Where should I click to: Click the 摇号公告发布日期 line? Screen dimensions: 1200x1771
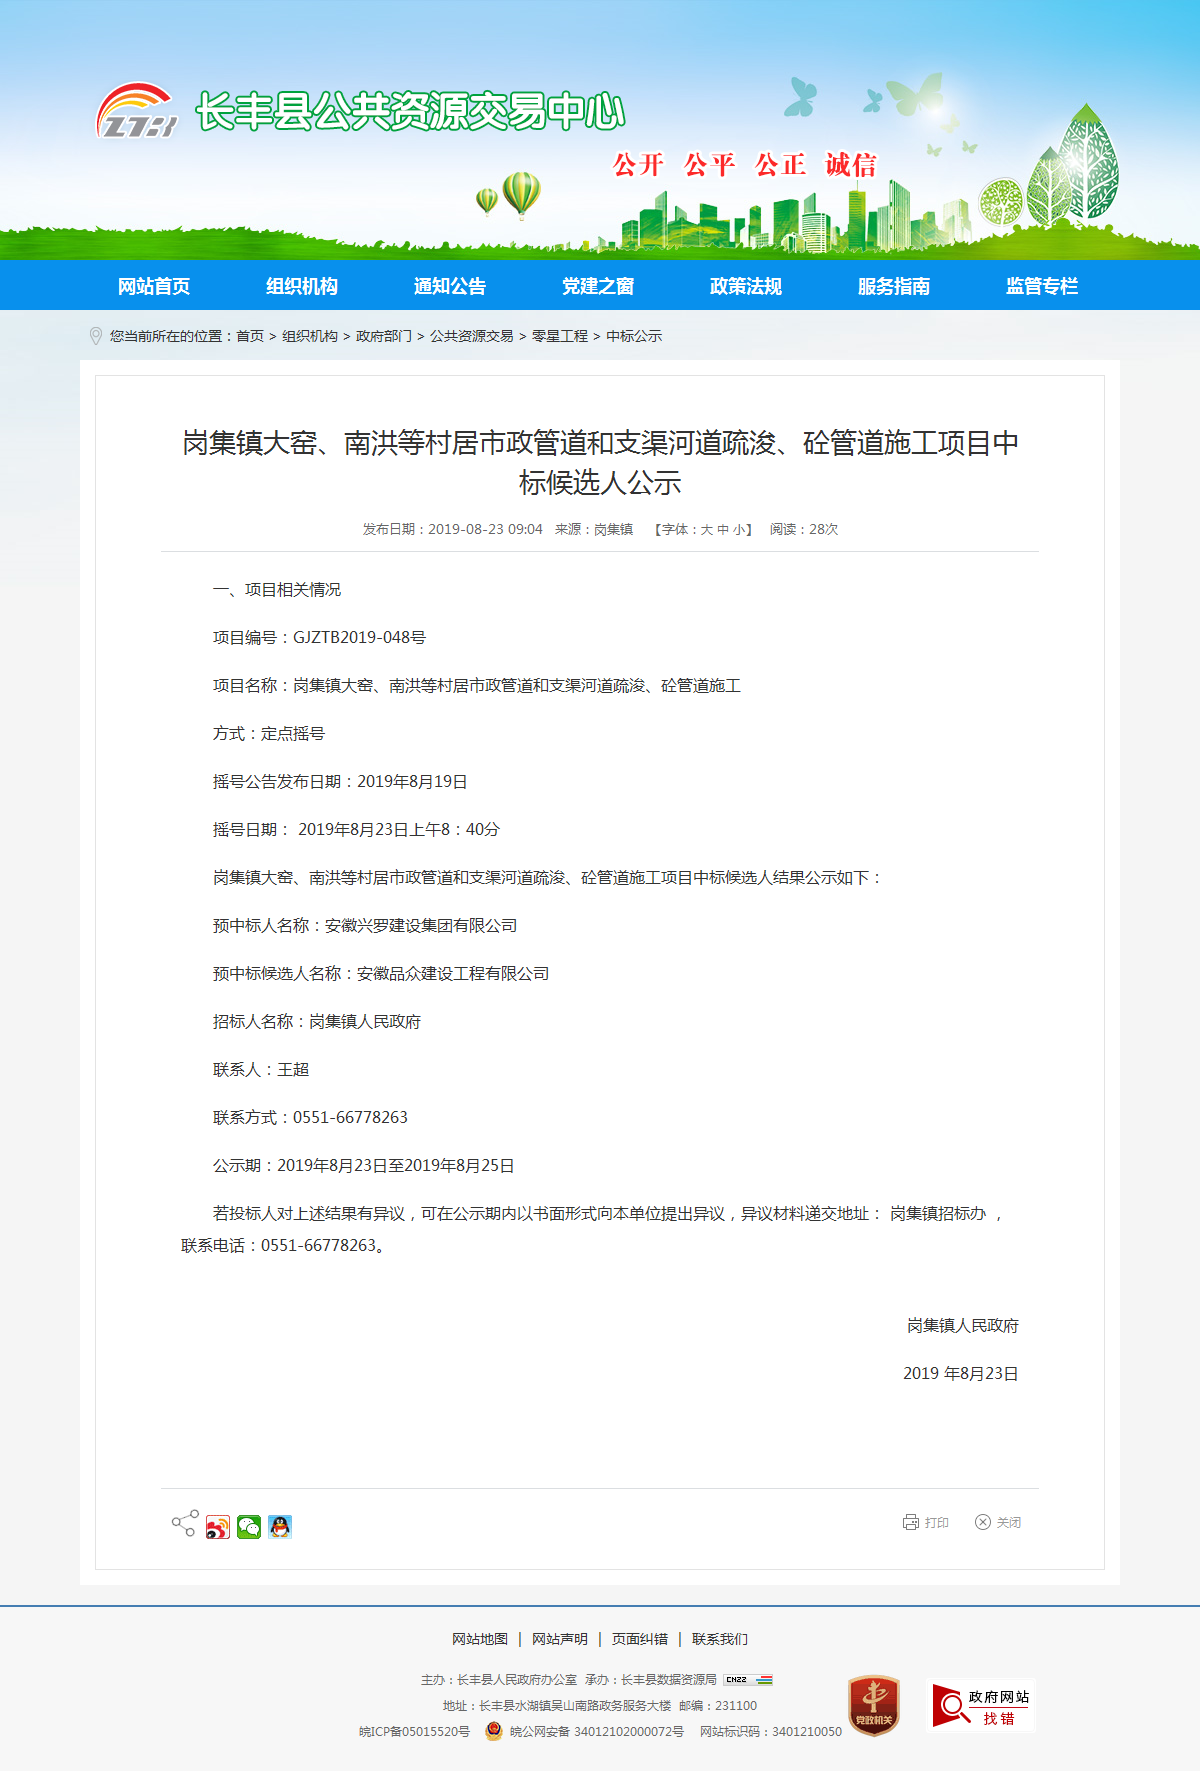coord(340,782)
